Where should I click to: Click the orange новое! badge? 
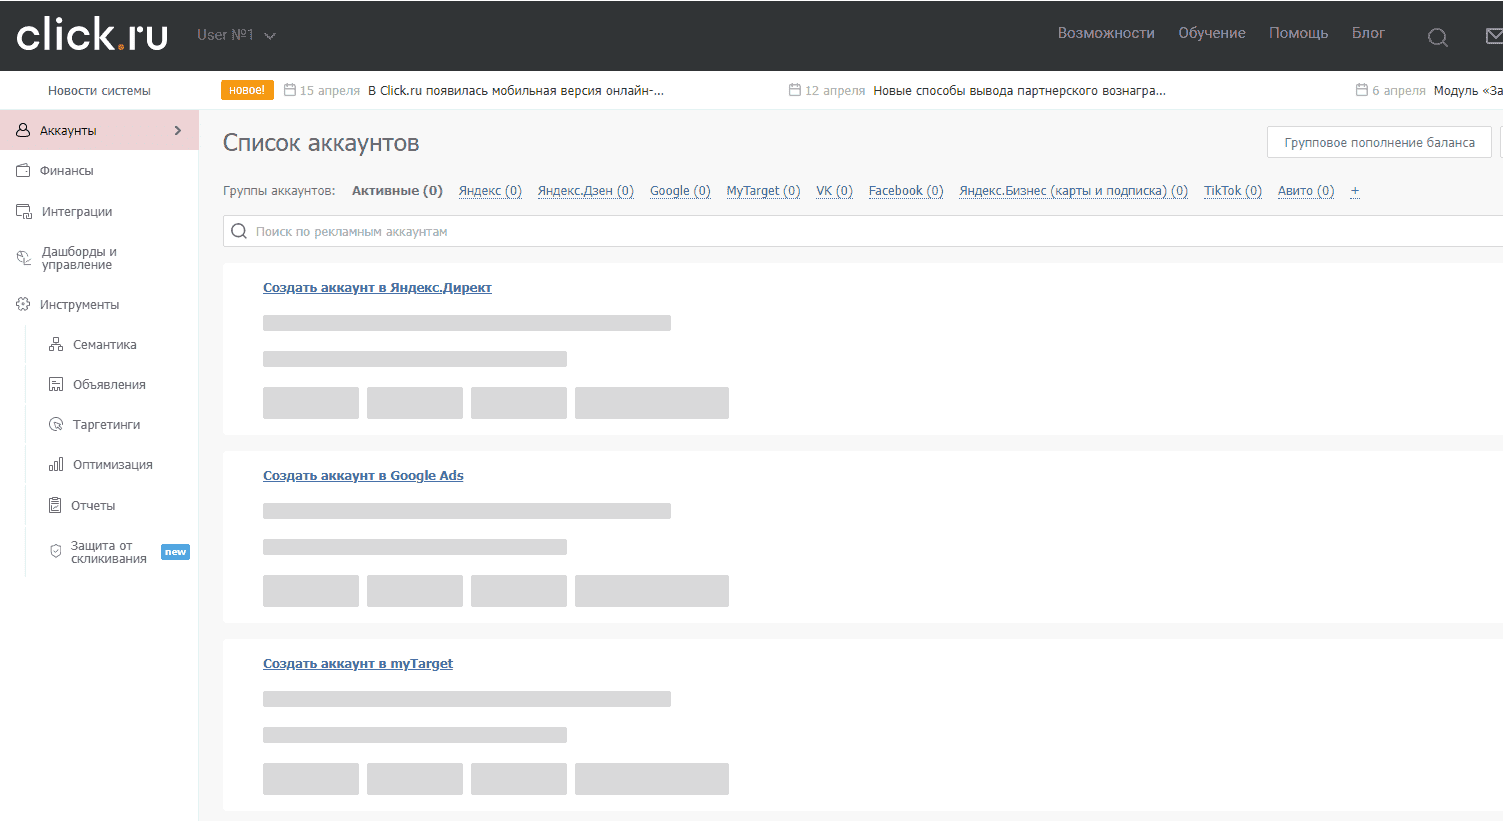coord(247,90)
